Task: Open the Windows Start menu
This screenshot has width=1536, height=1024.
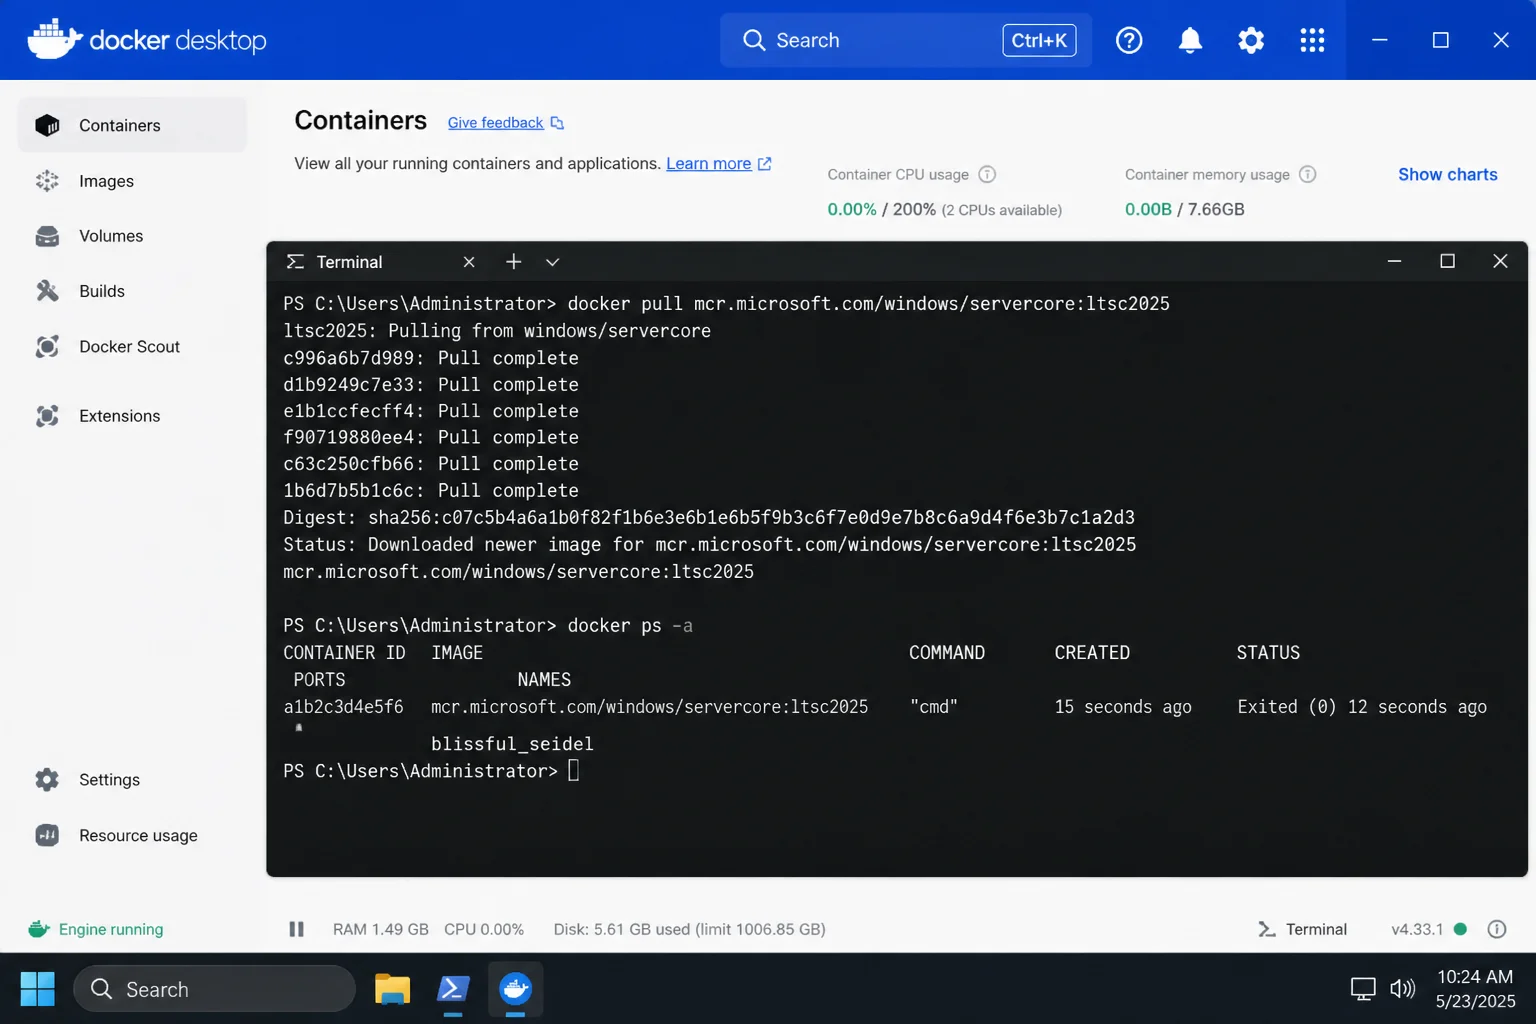Action: [38, 989]
